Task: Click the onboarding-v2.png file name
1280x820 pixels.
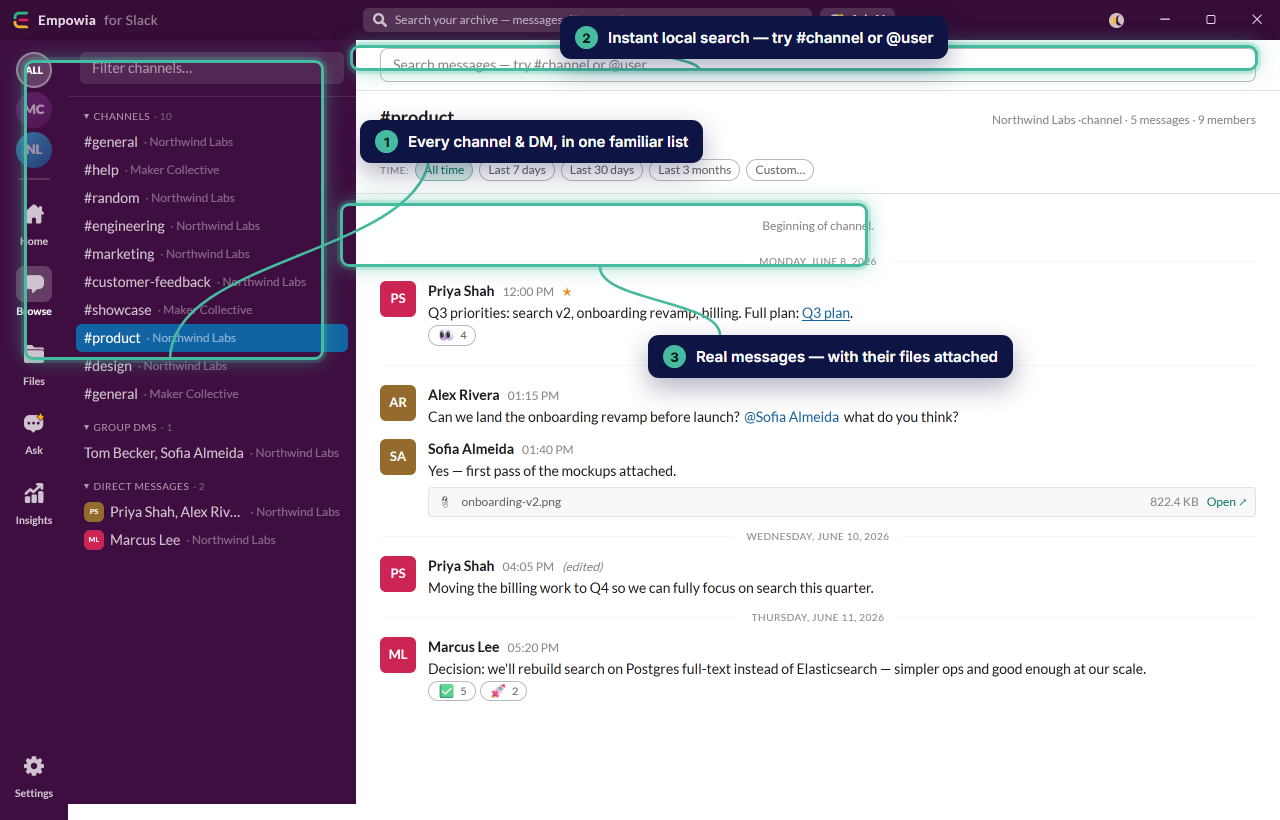Action: click(511, 502)
